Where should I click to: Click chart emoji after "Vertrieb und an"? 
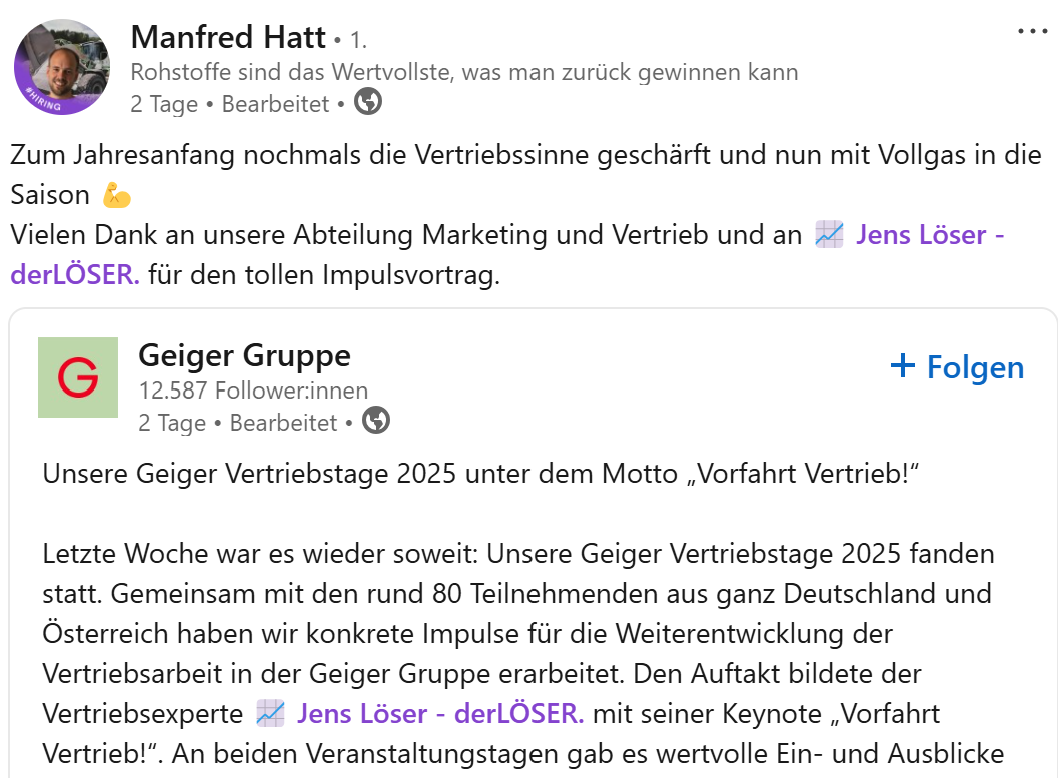point(829,235)
